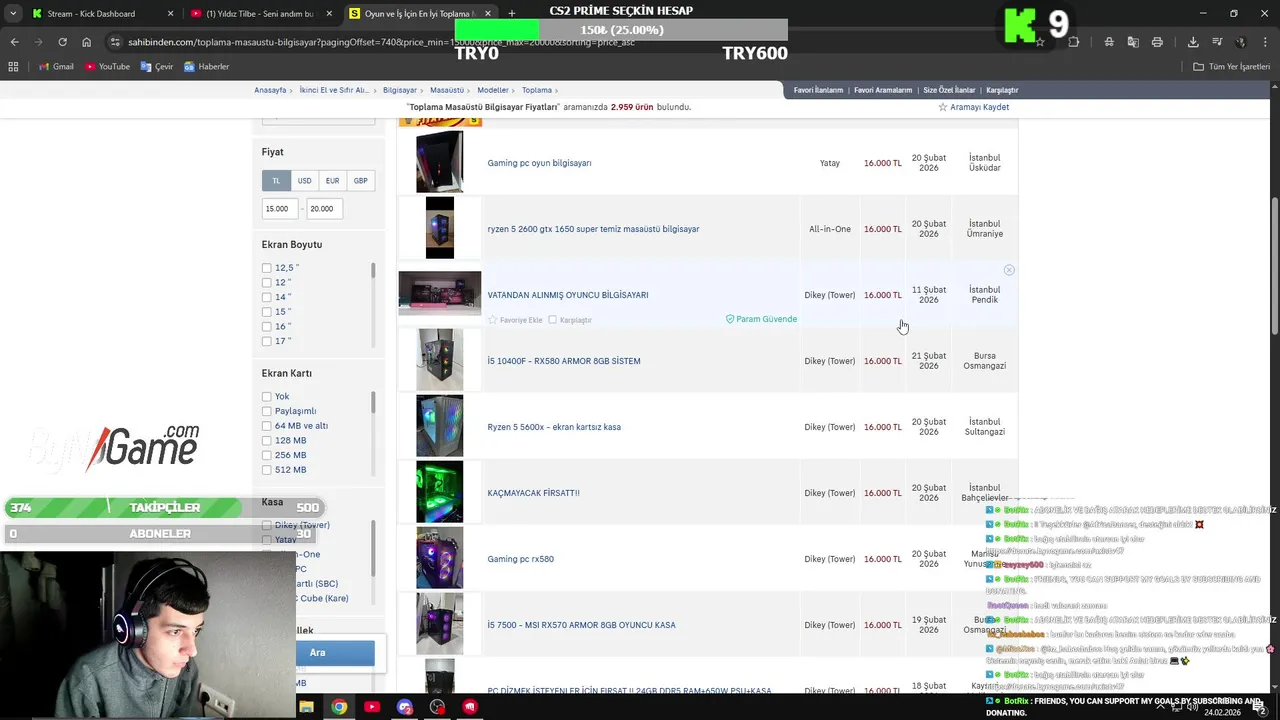
Task: Open new browser tab with plus icon
Action: click(511, 14)
